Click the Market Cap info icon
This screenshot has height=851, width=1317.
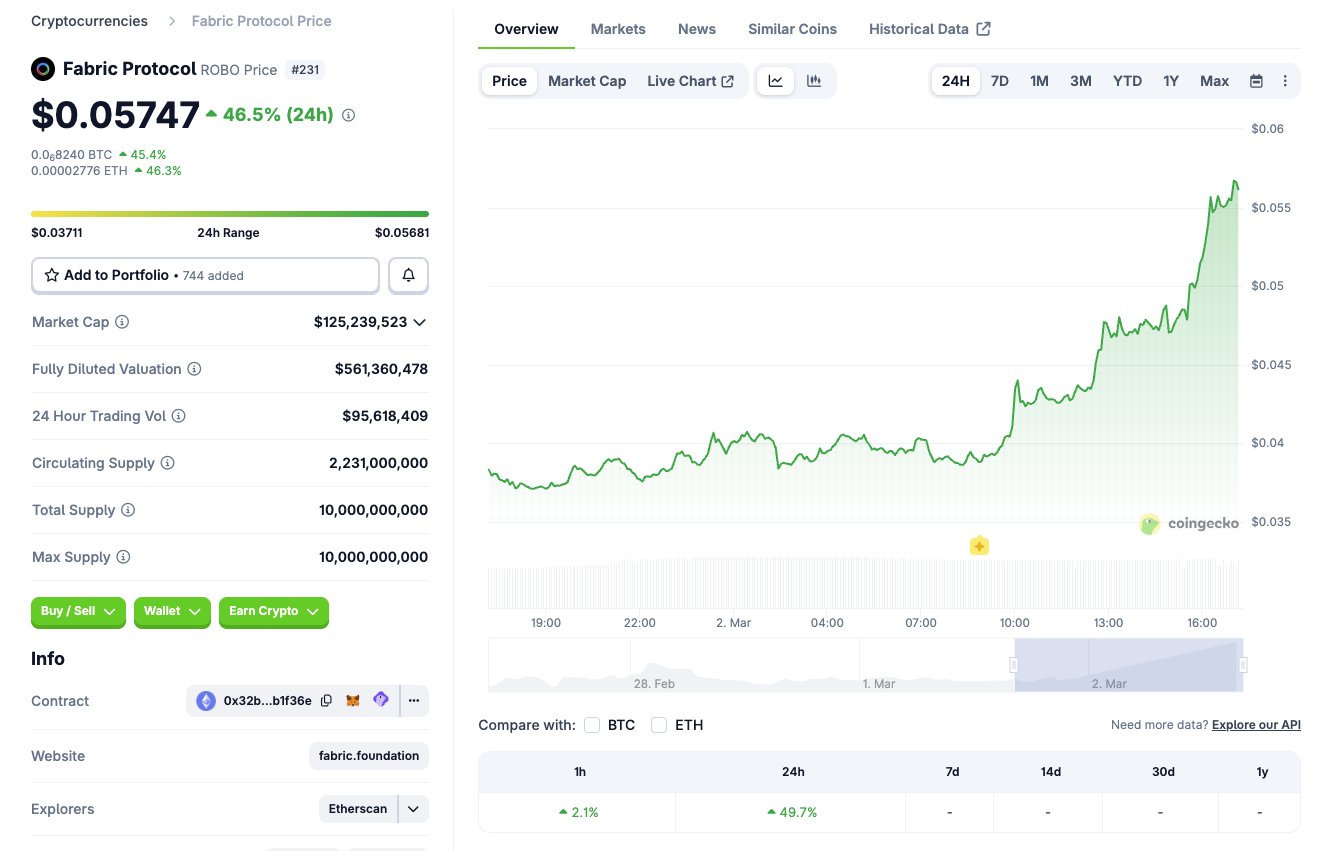pos(122,322)
